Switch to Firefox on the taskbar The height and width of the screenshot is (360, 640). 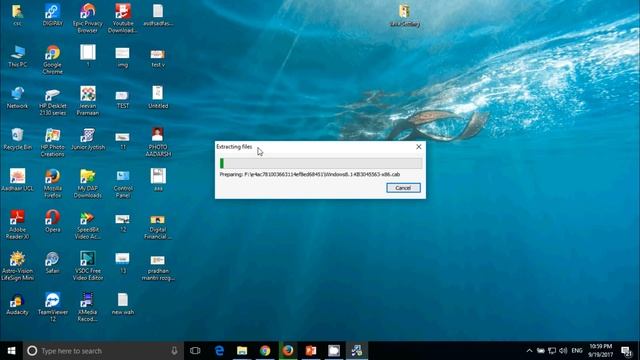pos(288,351)
